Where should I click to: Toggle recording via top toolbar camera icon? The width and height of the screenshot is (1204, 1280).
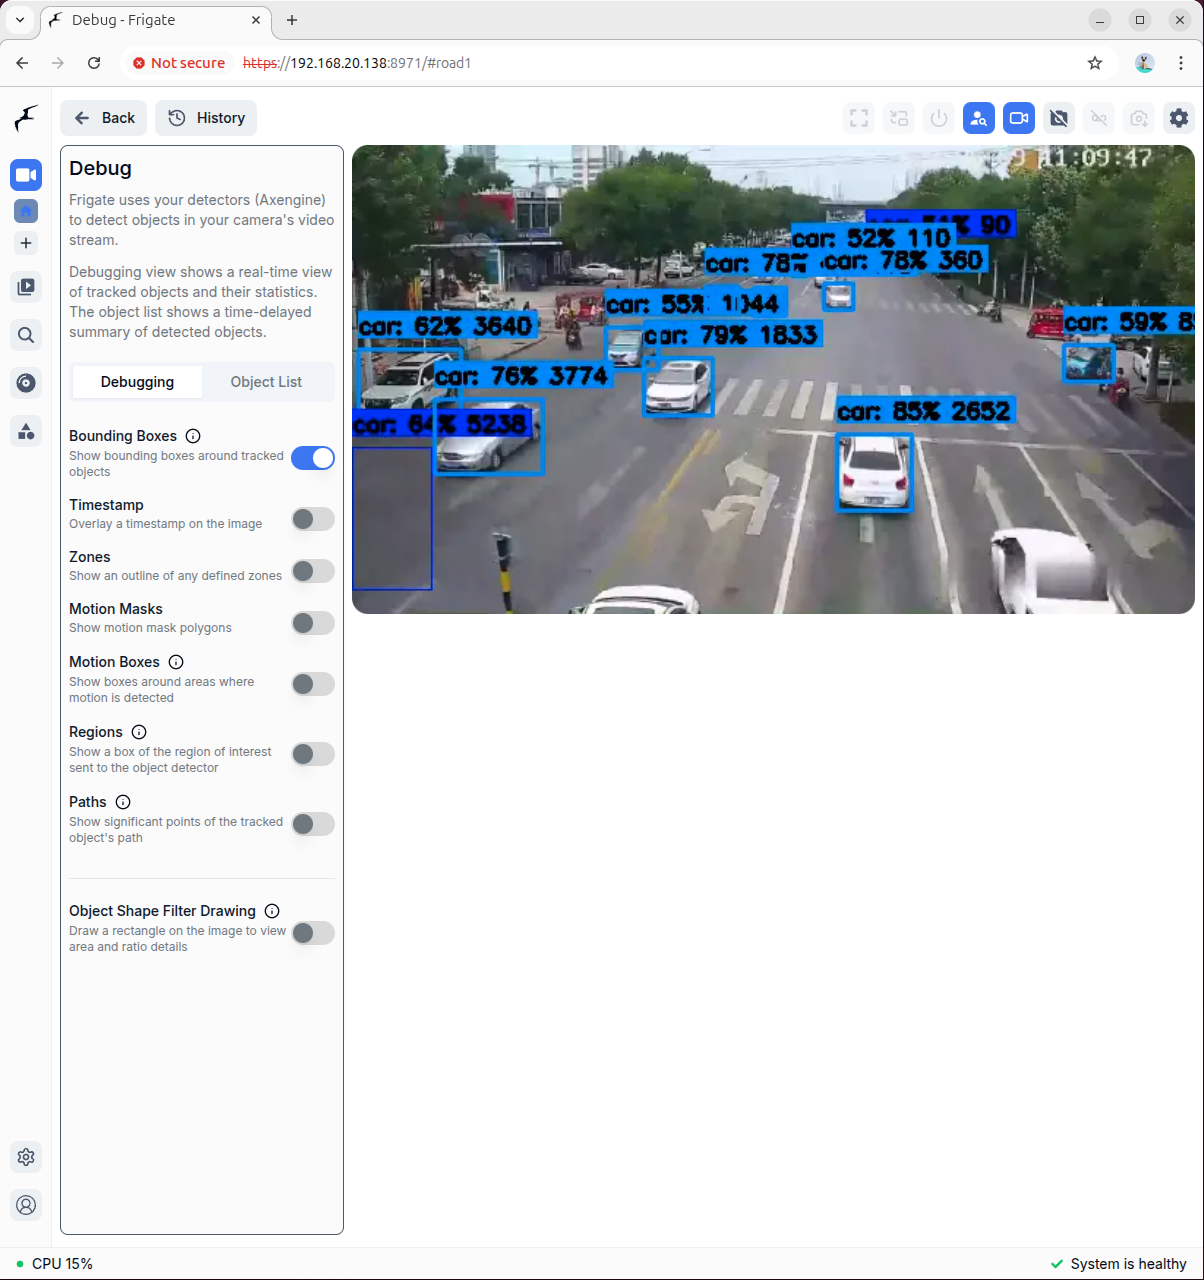point(1018,118)
